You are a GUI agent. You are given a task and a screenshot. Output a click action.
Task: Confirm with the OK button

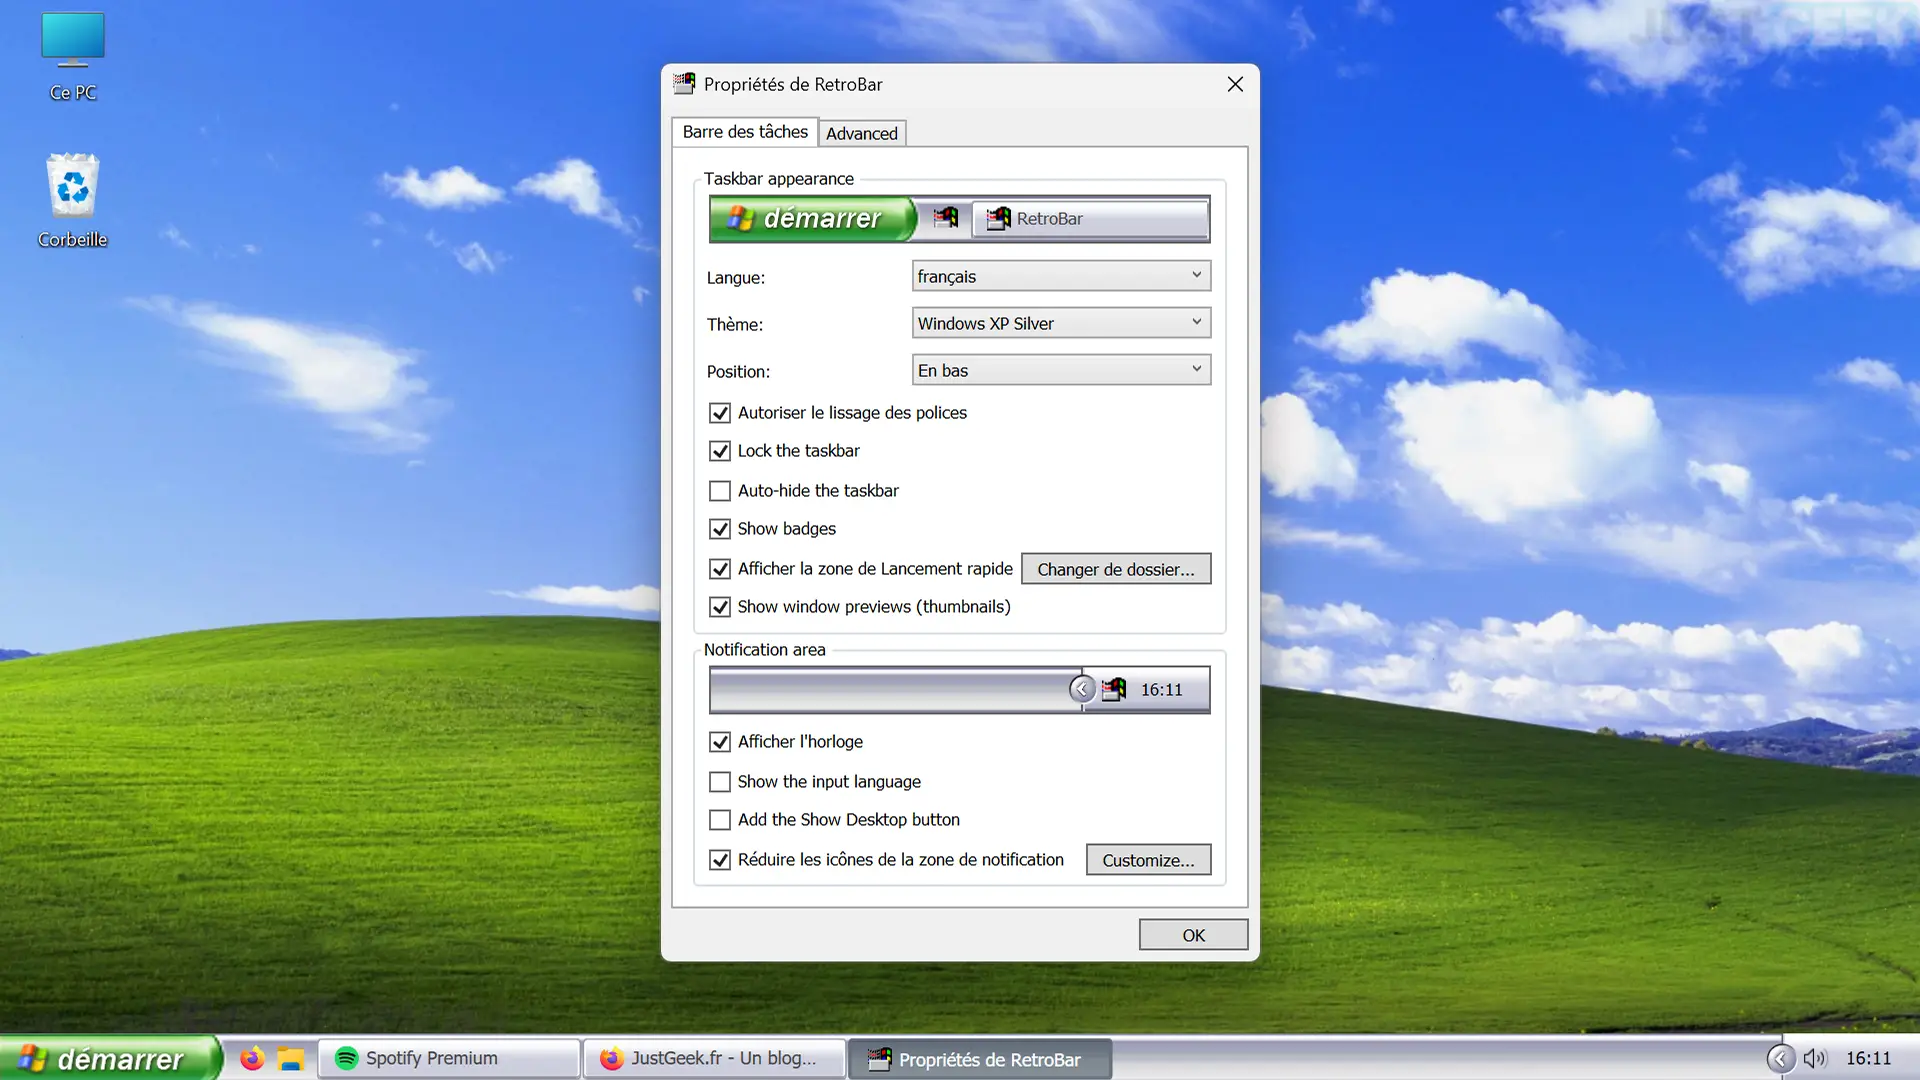[1193, 935]
